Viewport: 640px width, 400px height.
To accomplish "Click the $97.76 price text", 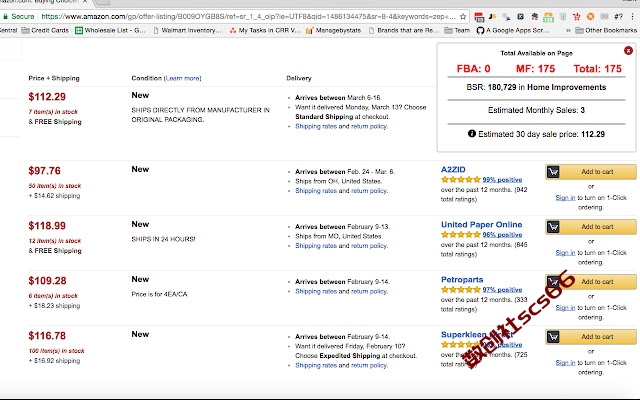I will point(44,171).
